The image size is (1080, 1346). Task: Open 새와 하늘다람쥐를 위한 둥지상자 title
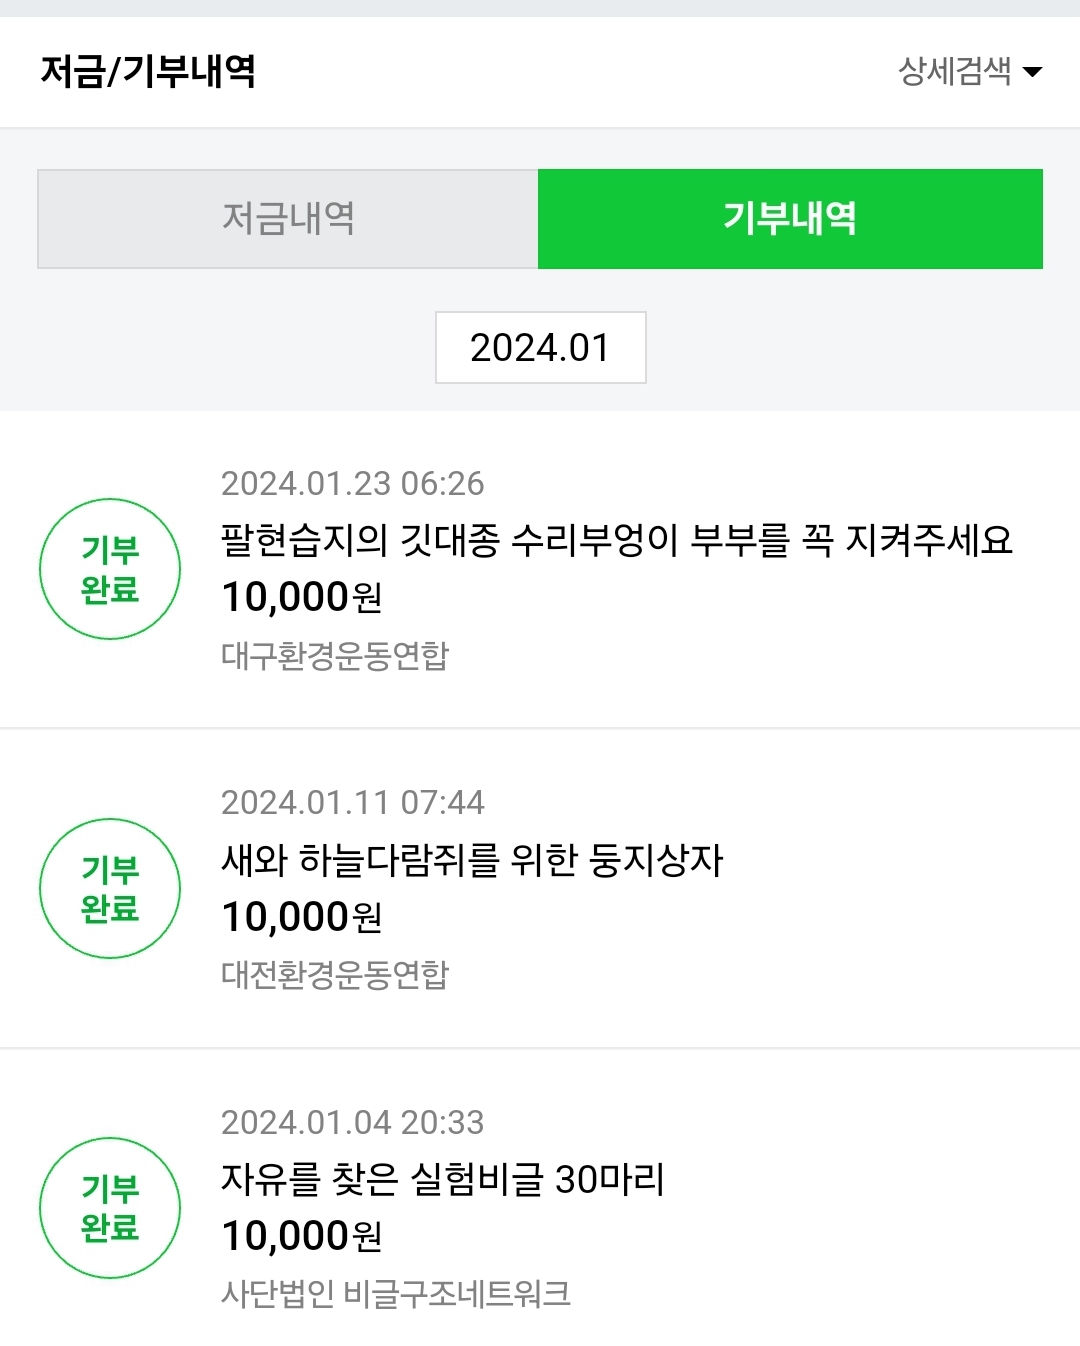tap(472, 860)
